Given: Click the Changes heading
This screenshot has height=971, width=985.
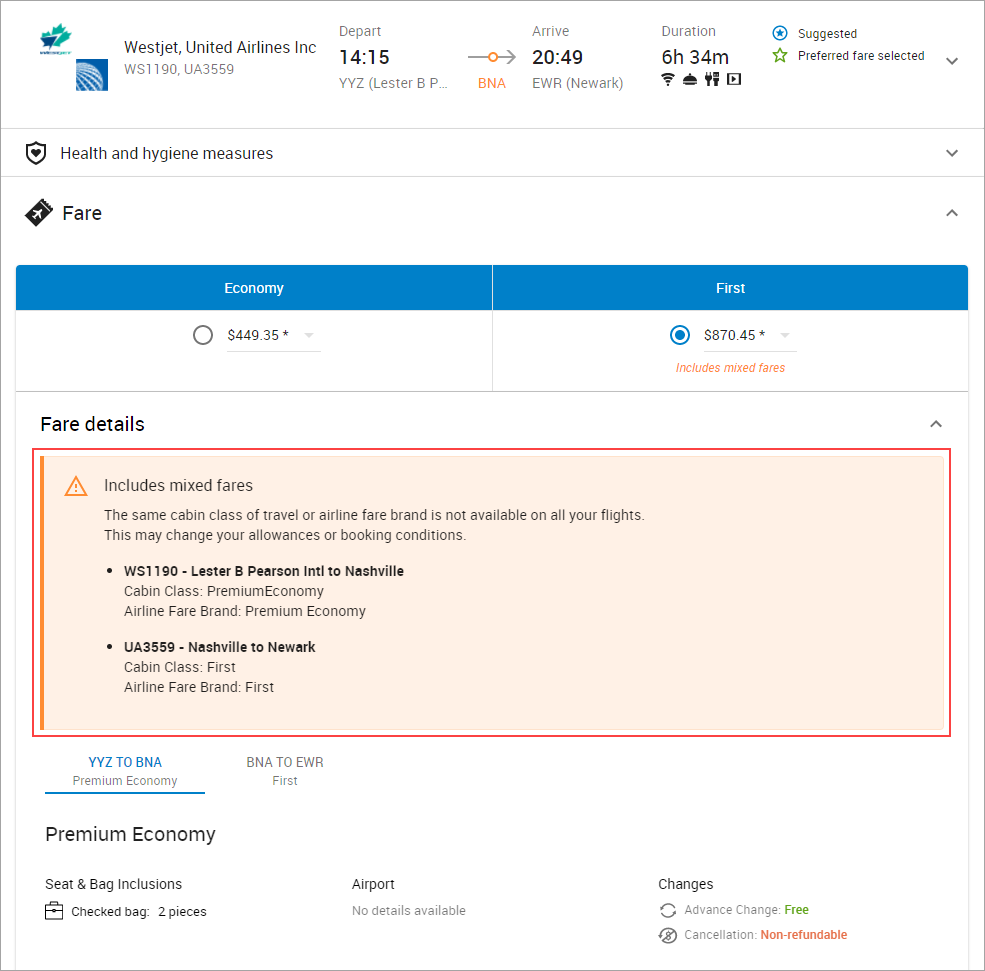Looking at the screenshot, I should click(x=686, y=884).
